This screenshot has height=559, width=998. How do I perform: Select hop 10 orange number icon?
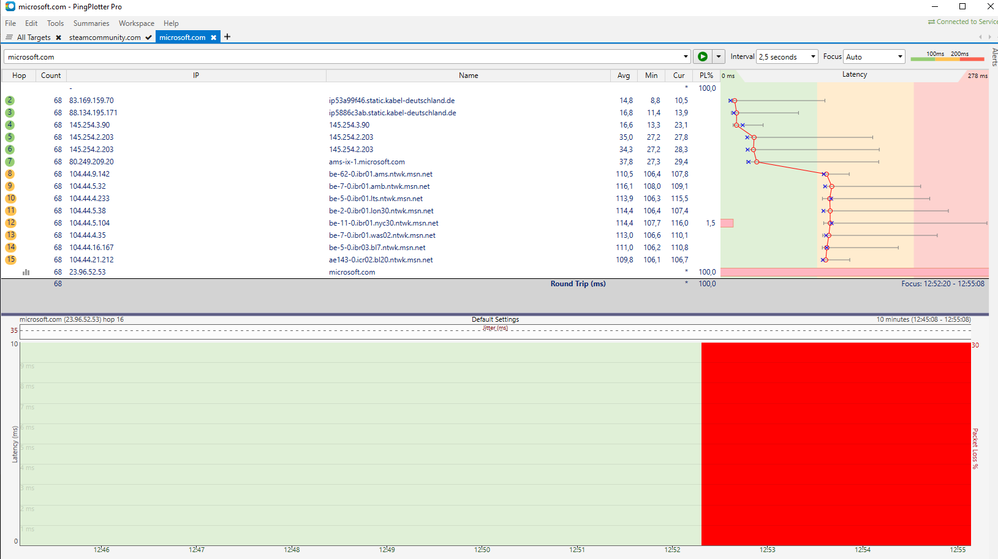click(10, 199)
